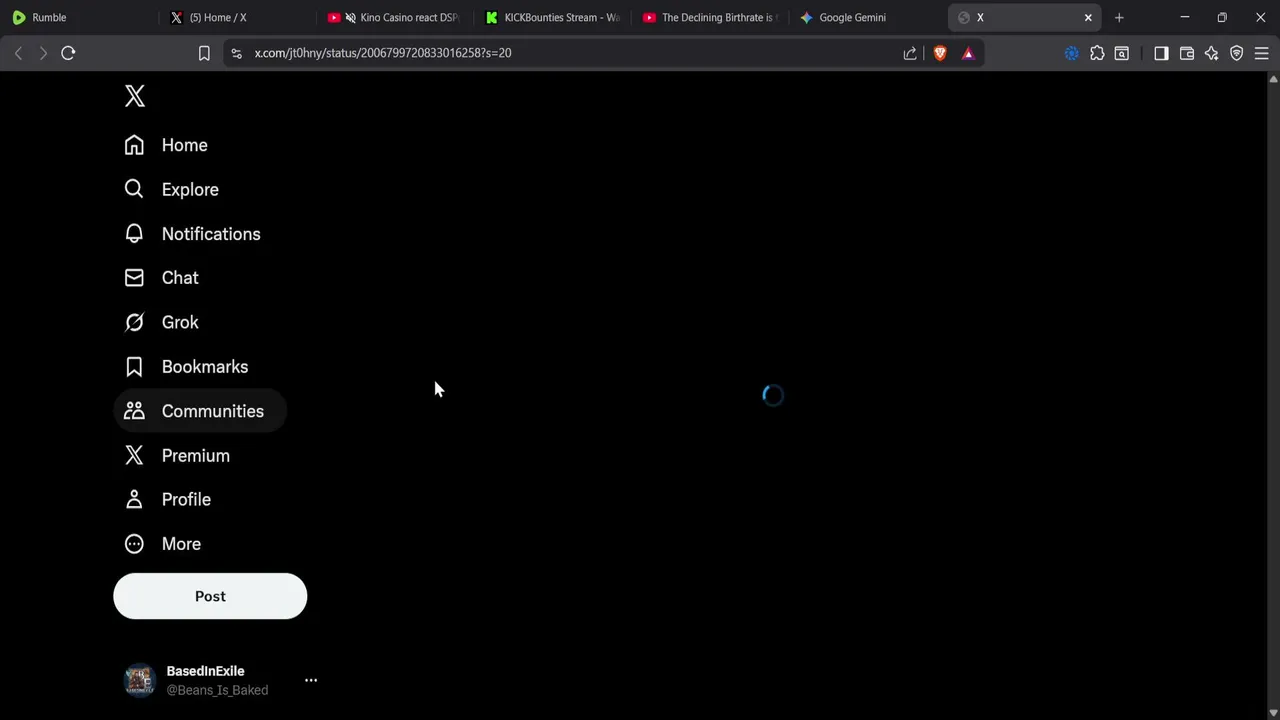Switch to the Rumble tab
This screenshot has height=720, width=1280.
(x=78, y=17)
